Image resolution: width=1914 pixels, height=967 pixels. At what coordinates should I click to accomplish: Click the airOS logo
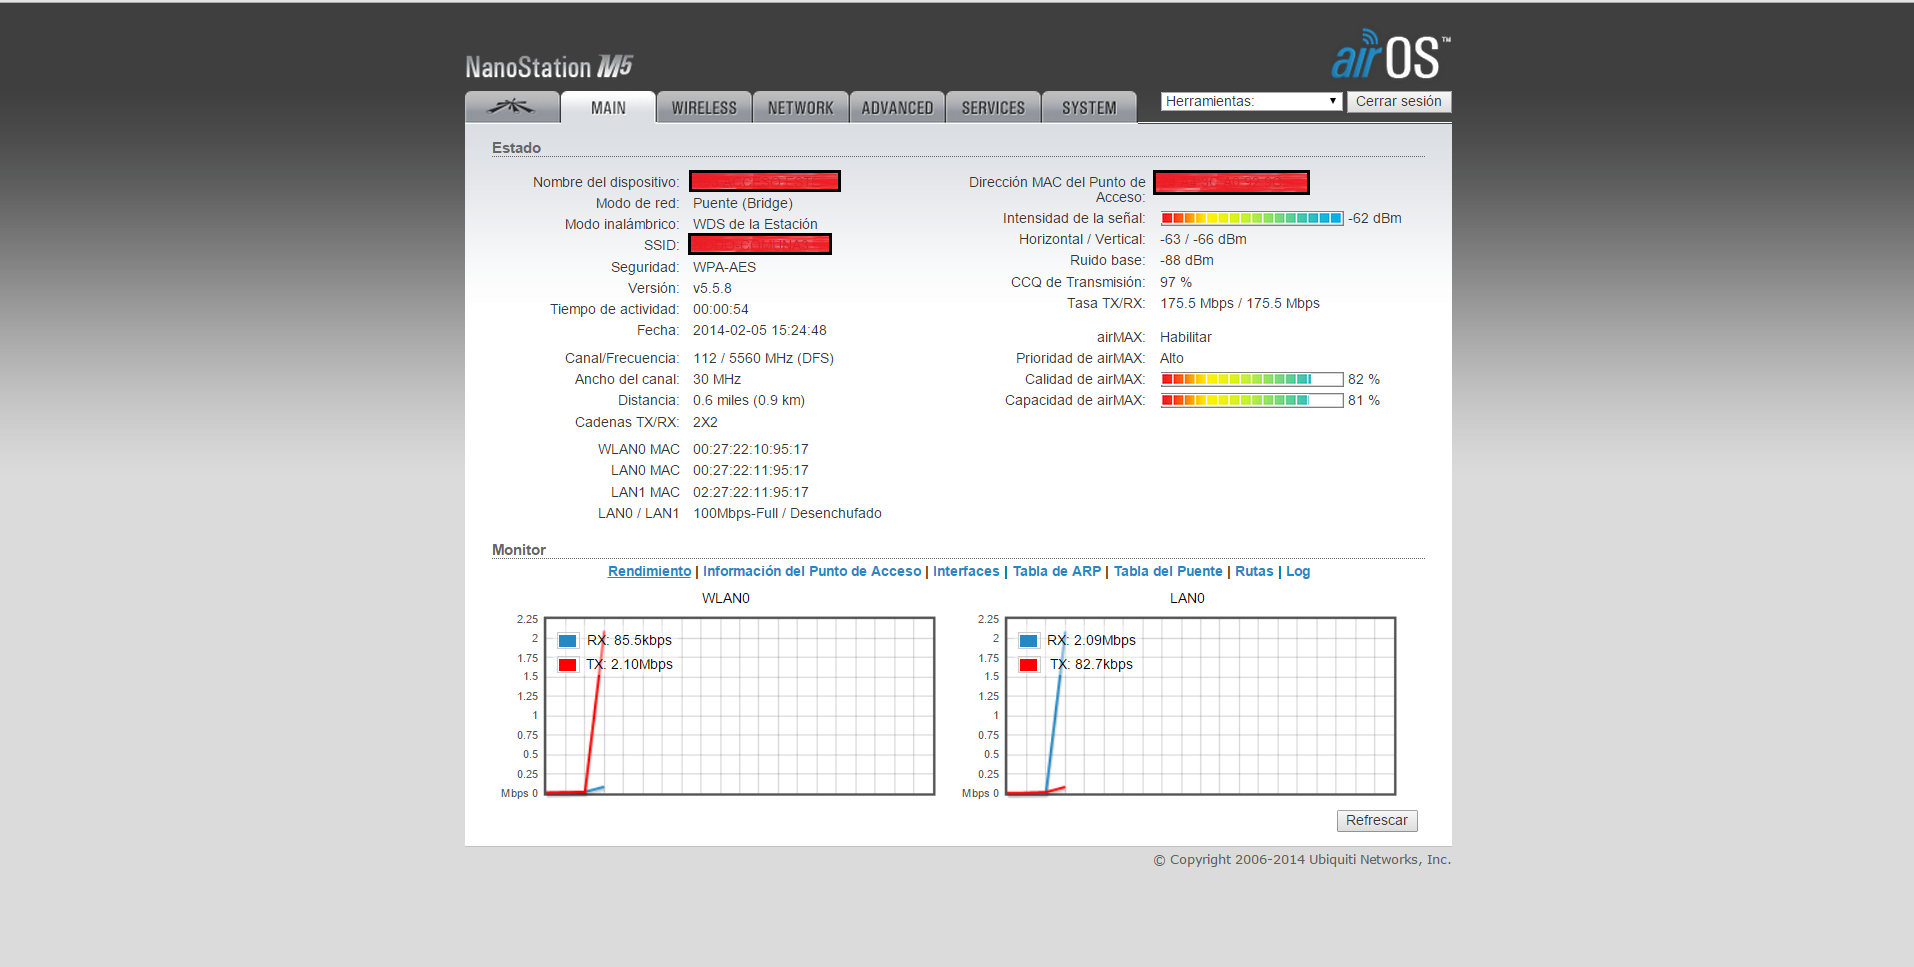[x=1389, y=56]
